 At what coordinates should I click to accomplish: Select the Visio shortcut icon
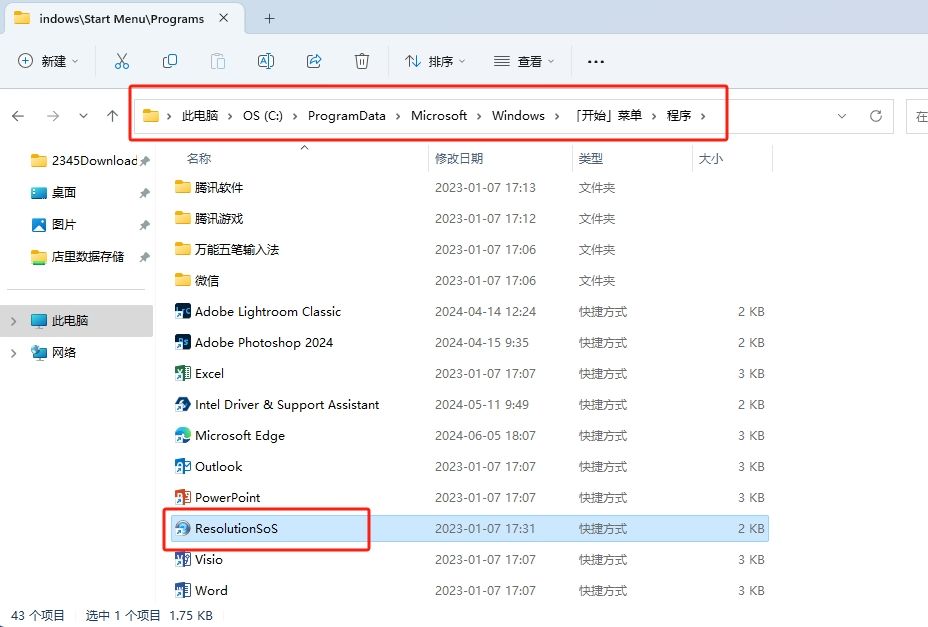click(182, 560)
